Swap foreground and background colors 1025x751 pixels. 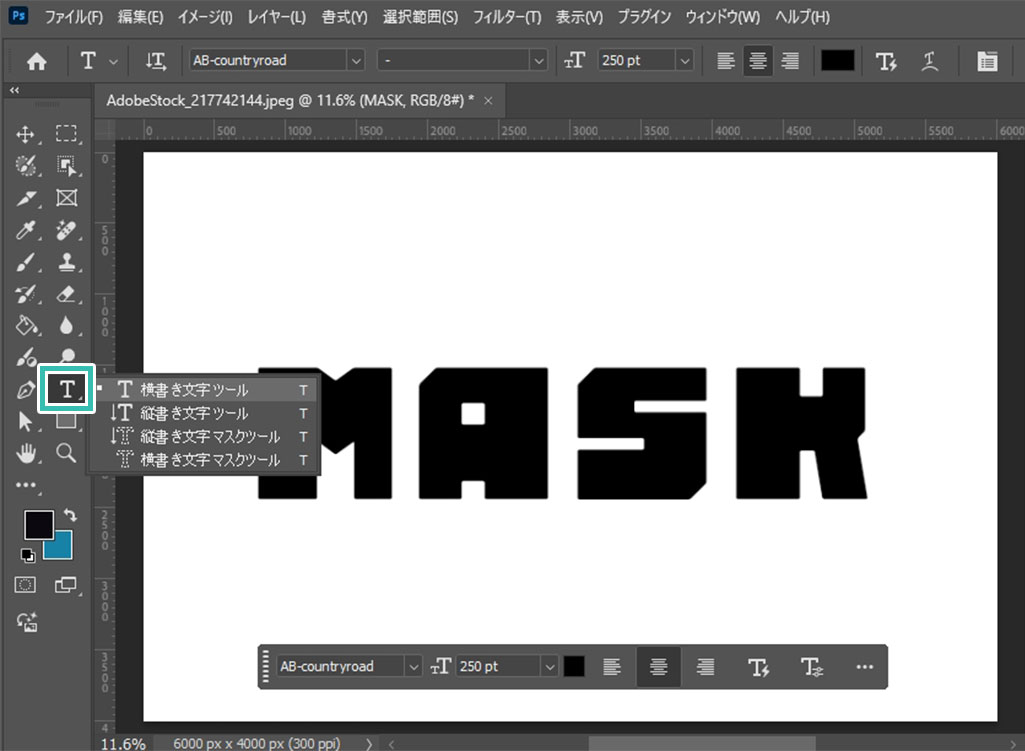click(70, 515)
